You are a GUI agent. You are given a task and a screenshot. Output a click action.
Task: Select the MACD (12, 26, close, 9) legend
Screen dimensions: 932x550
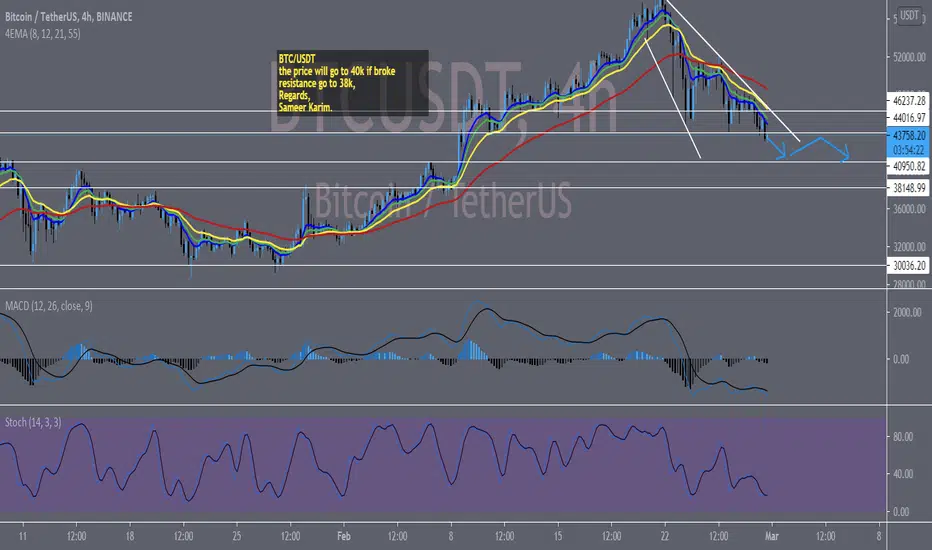(x=49, y=306)
